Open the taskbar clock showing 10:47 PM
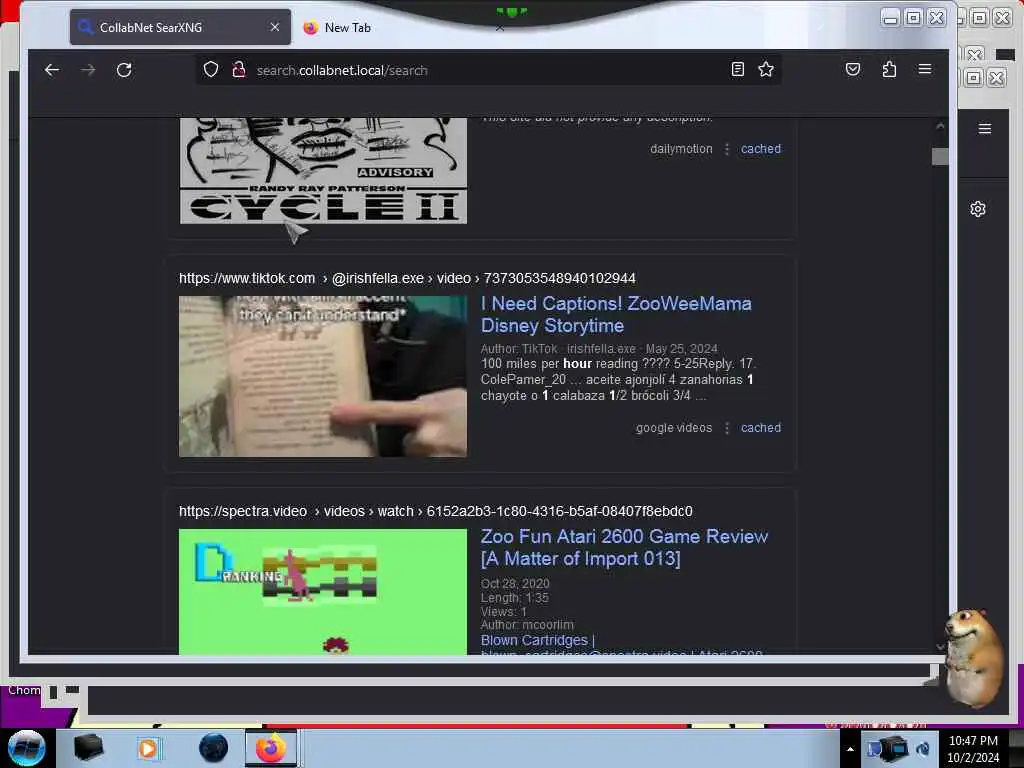 pyautogui.click(x=973, y=749)
